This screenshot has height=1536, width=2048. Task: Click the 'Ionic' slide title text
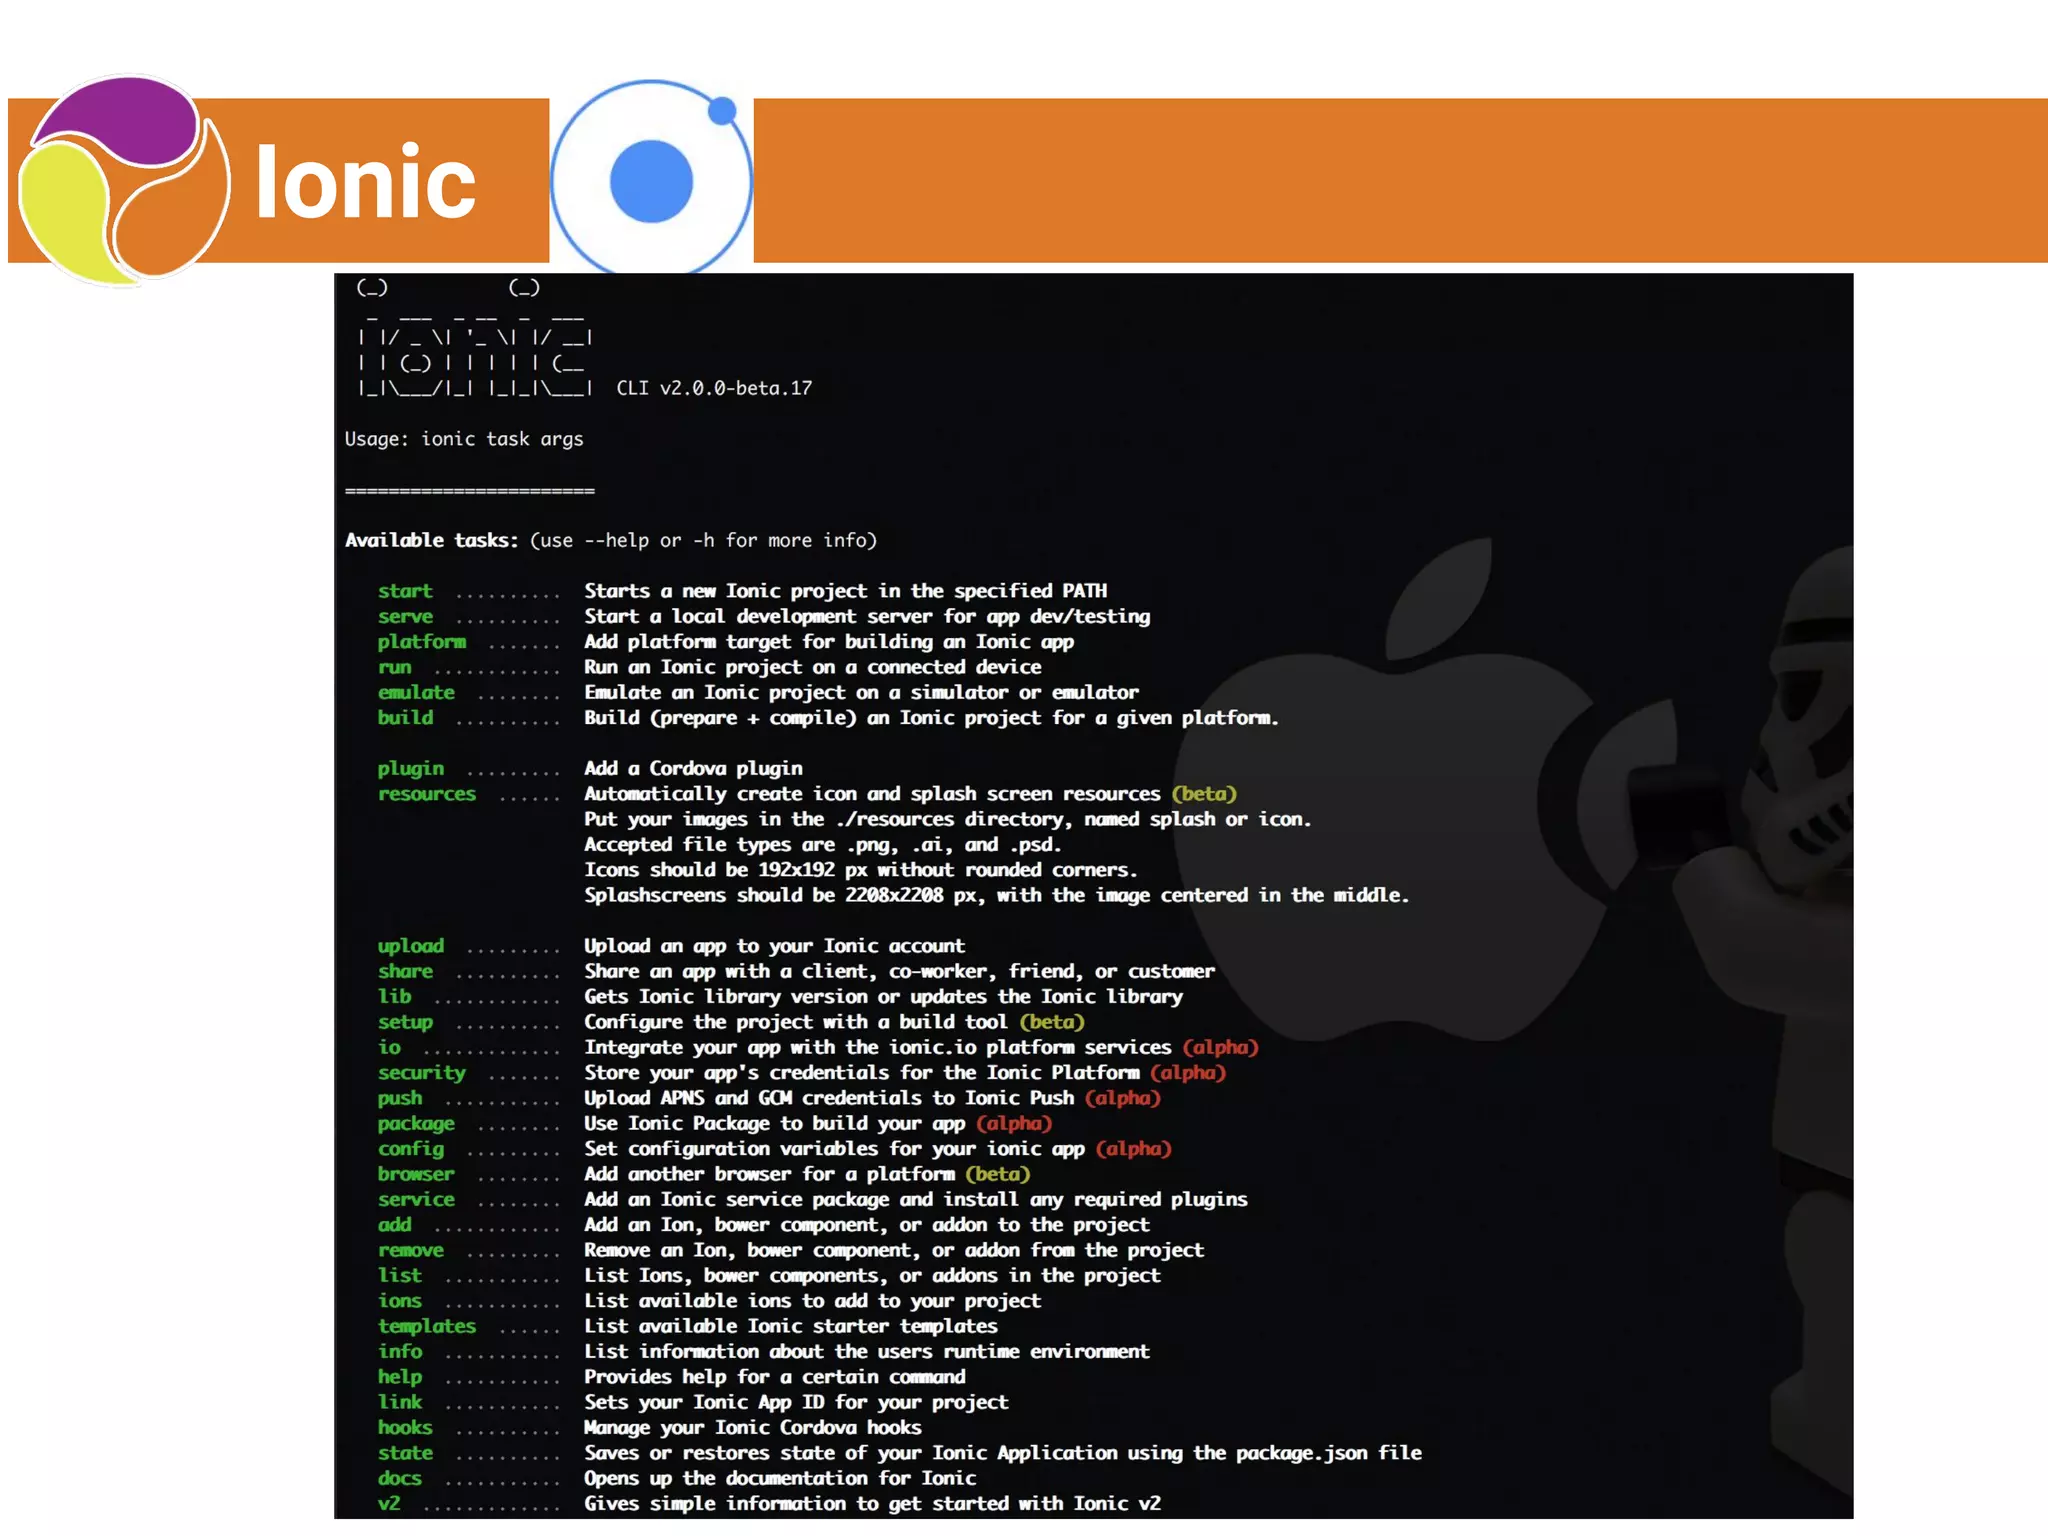365,181
